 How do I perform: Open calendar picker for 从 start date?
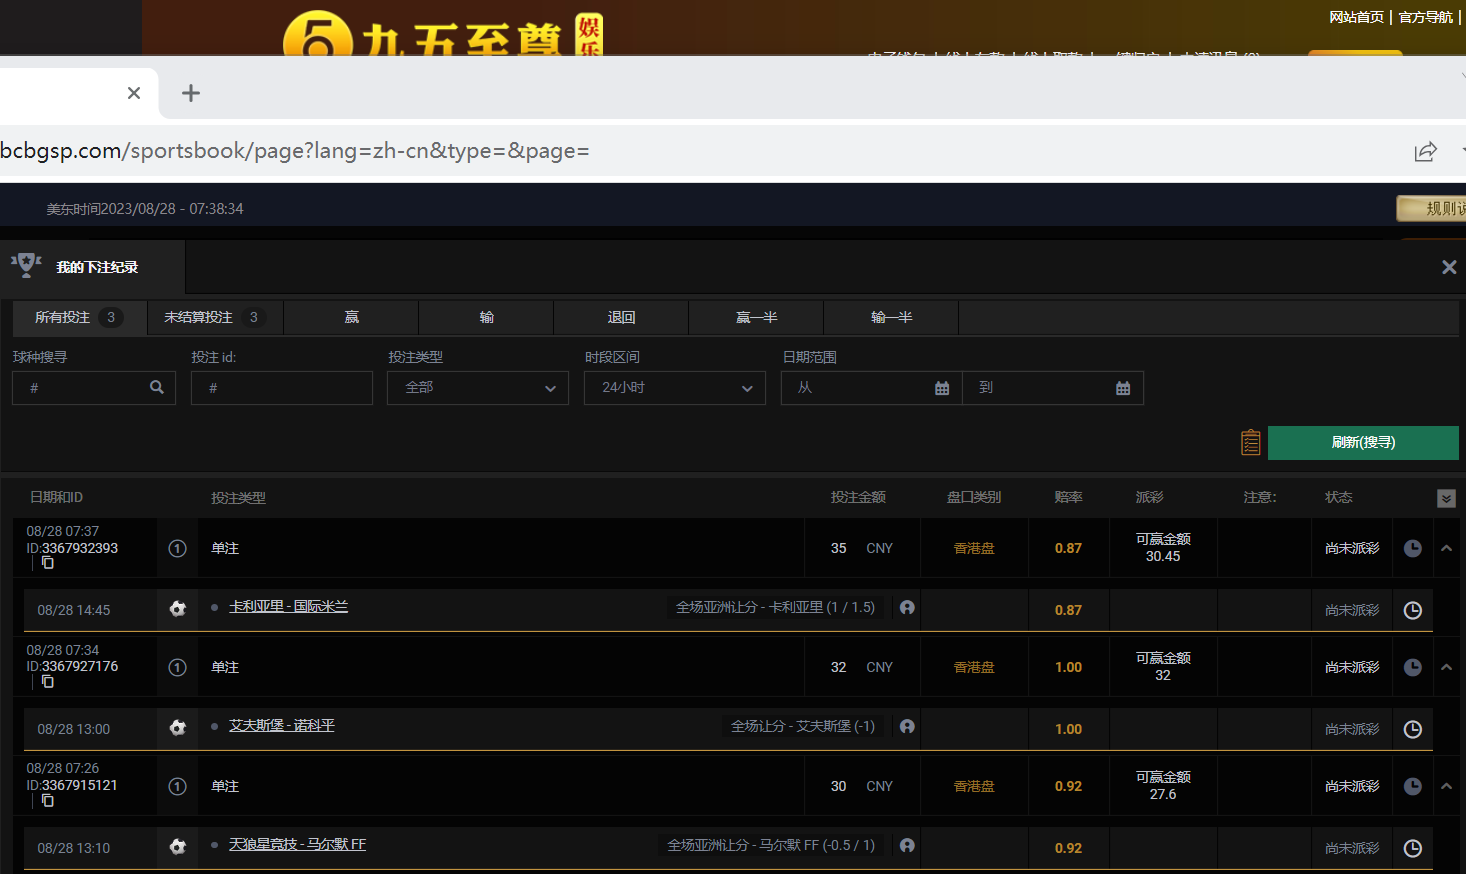click(x=941, y=388)
